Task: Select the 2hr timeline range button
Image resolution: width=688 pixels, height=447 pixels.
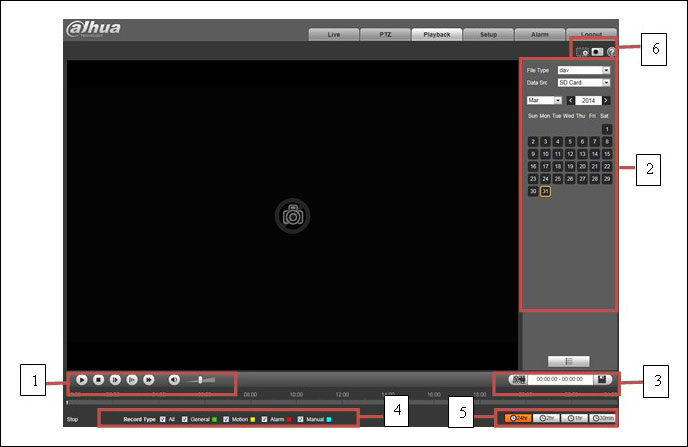Action: (x=547, y=418)
